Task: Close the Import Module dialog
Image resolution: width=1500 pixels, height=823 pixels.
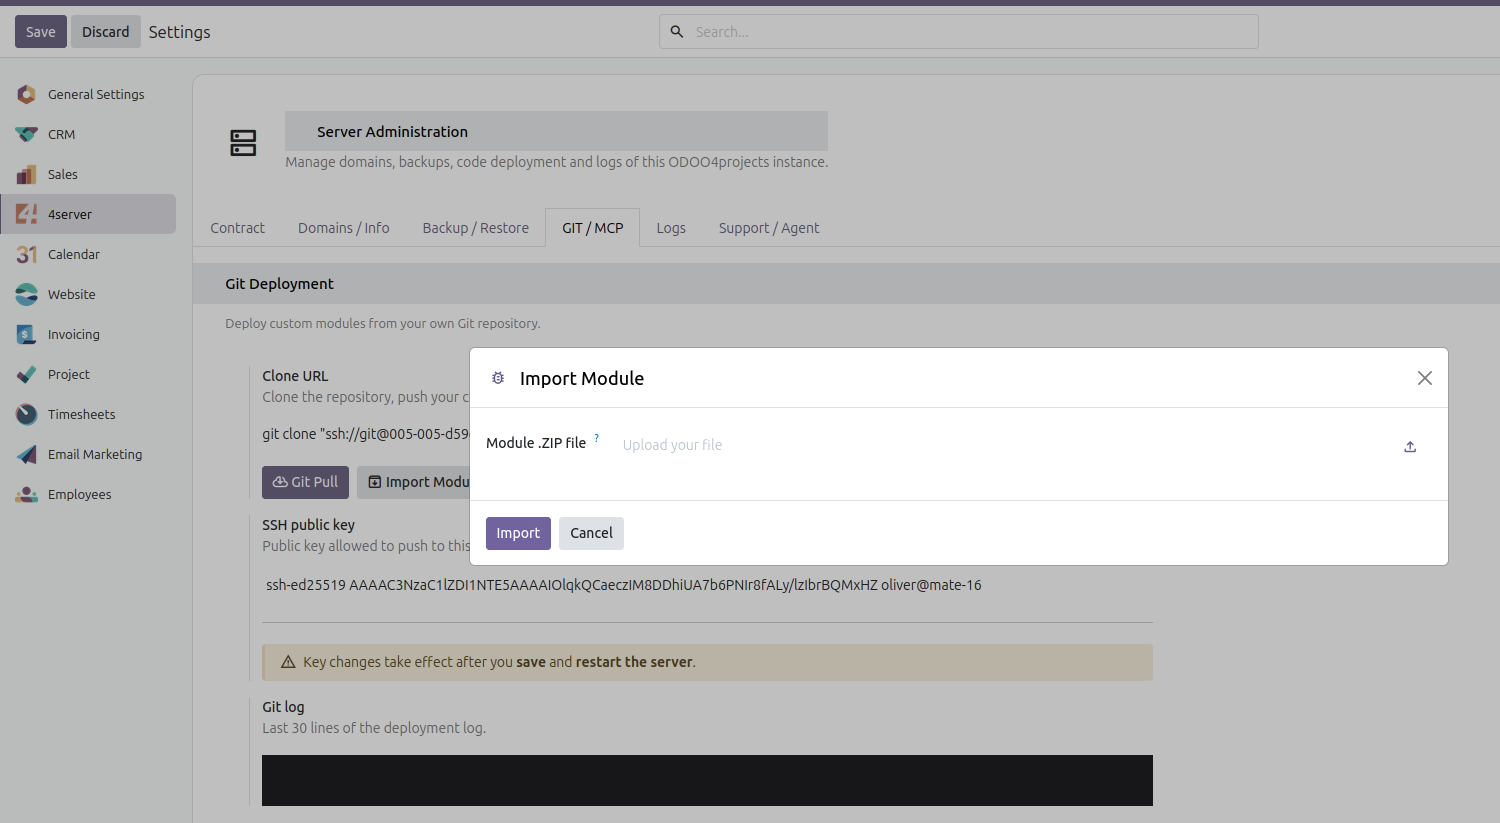Action: coord(1425,378)
